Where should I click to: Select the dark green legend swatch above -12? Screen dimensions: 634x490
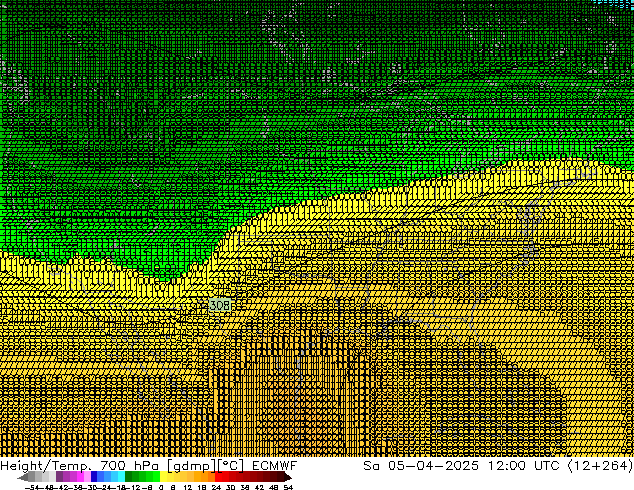129,477
